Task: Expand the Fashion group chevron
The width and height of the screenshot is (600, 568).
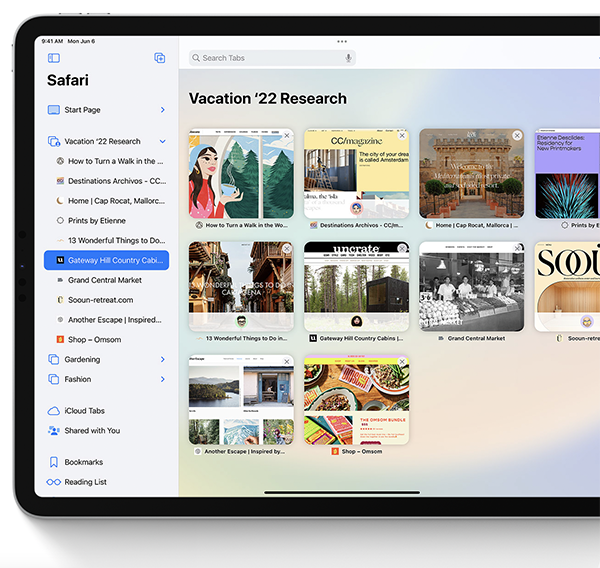Action: click(x=163, y=379)
